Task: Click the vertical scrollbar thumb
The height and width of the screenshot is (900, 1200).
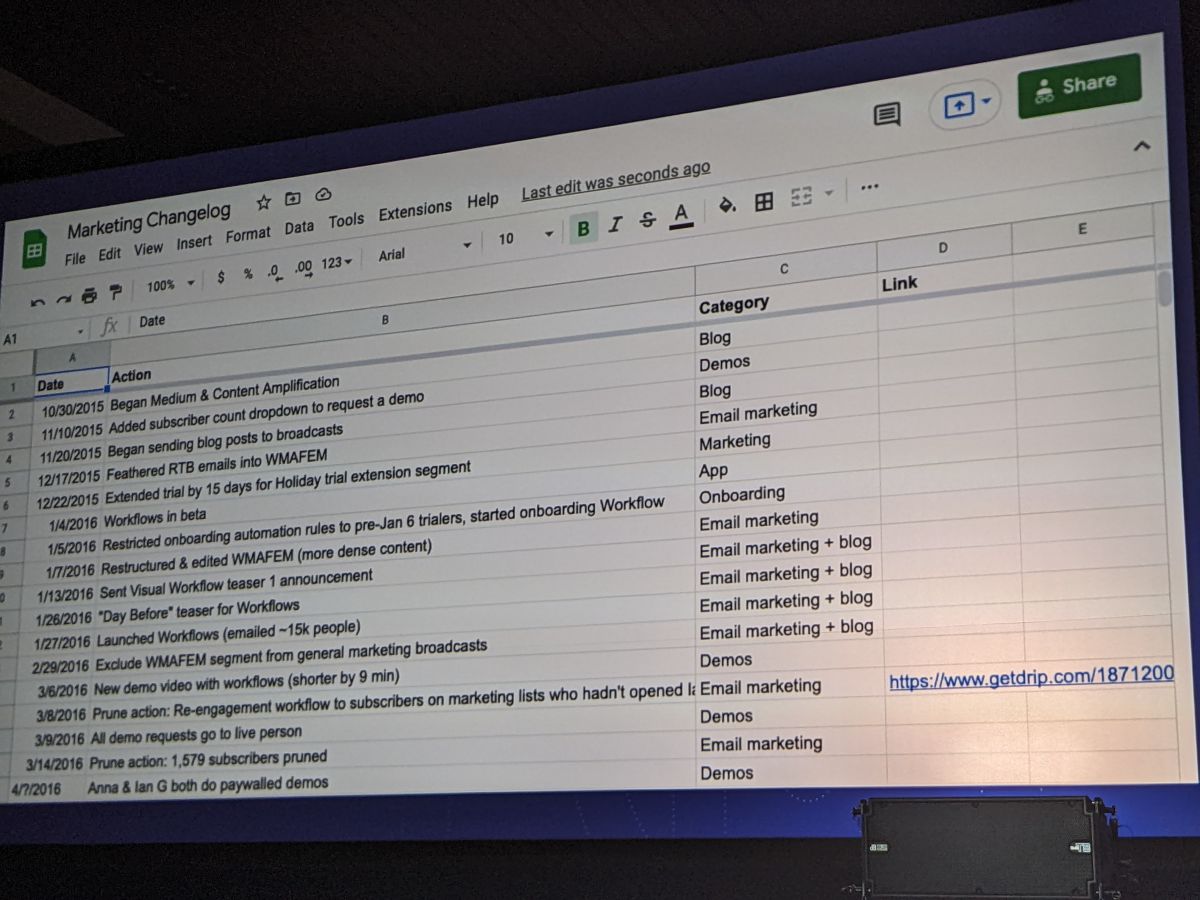Action: 1164,287
